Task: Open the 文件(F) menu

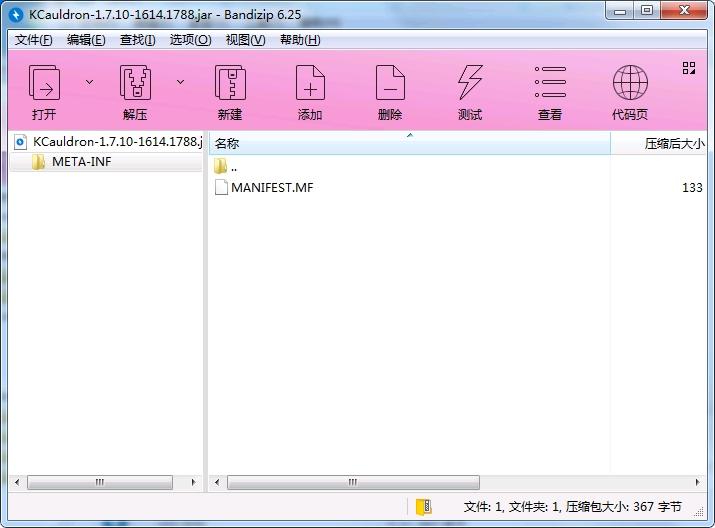Action: tap(33, 40)
